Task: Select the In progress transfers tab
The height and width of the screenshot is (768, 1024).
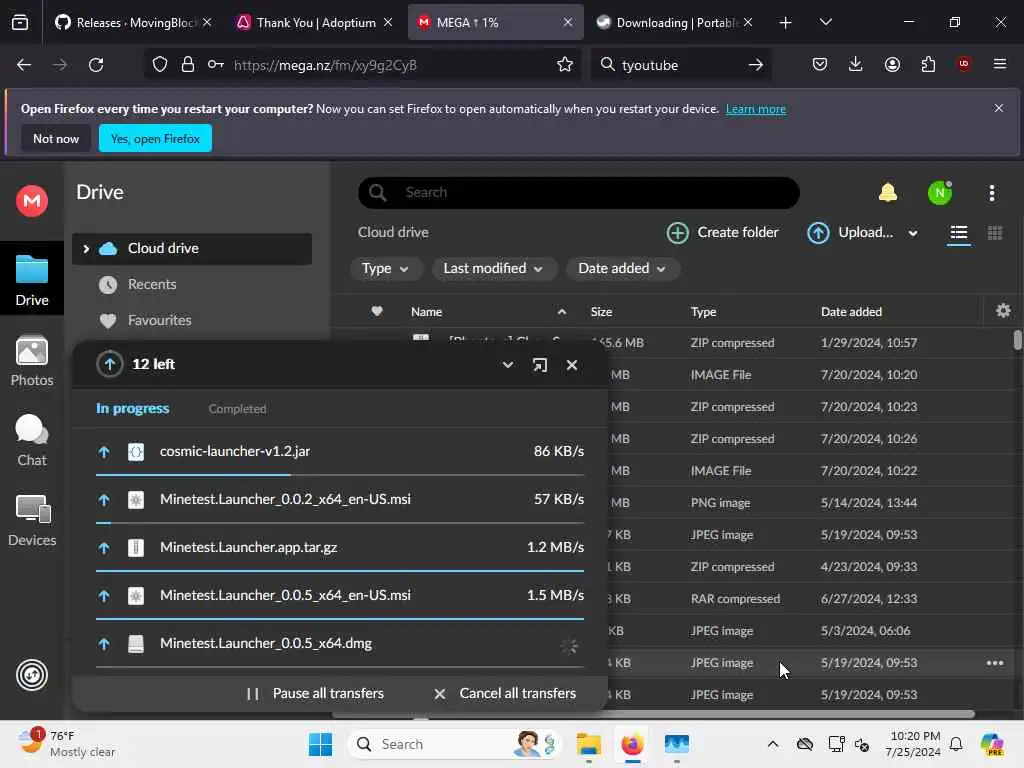Action: point(133,409)
